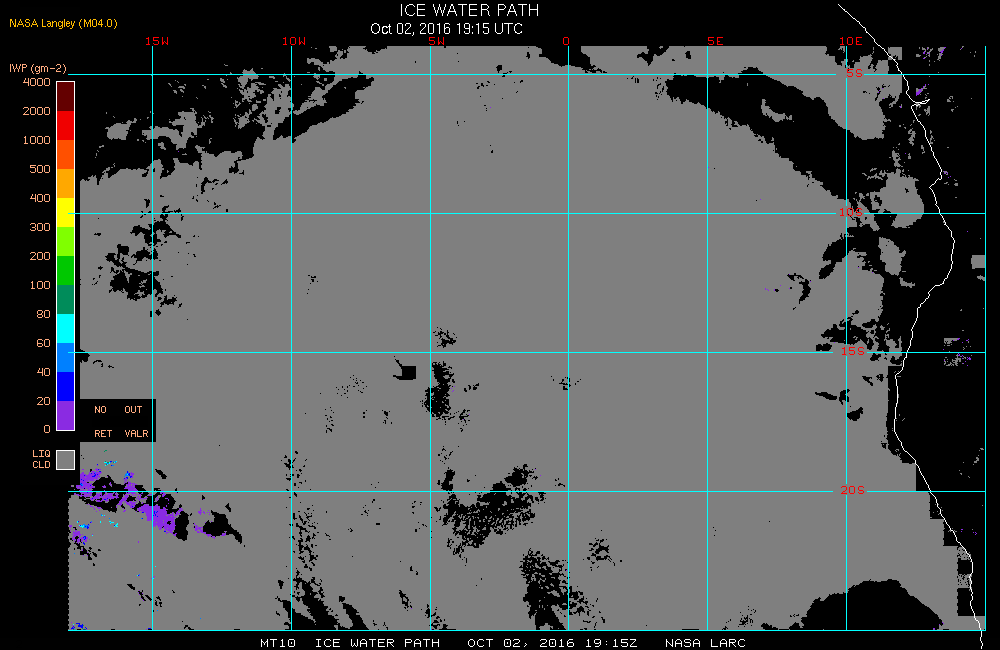Screen dimensions: 1000x650
Task: Click "OCT 02, 2016 19:15Z" in the footer
Action: pyautogui.click(x=552, y=643)
